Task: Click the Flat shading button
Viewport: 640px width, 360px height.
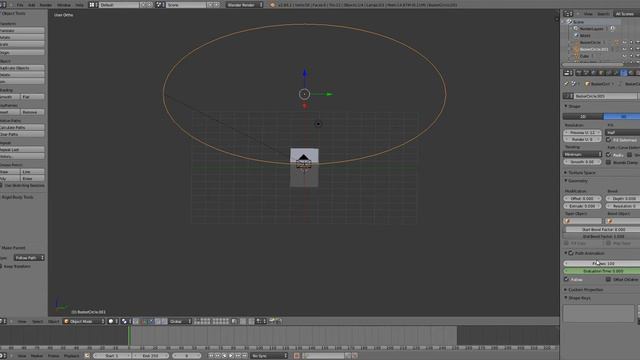Action: (x=32, y=97)
